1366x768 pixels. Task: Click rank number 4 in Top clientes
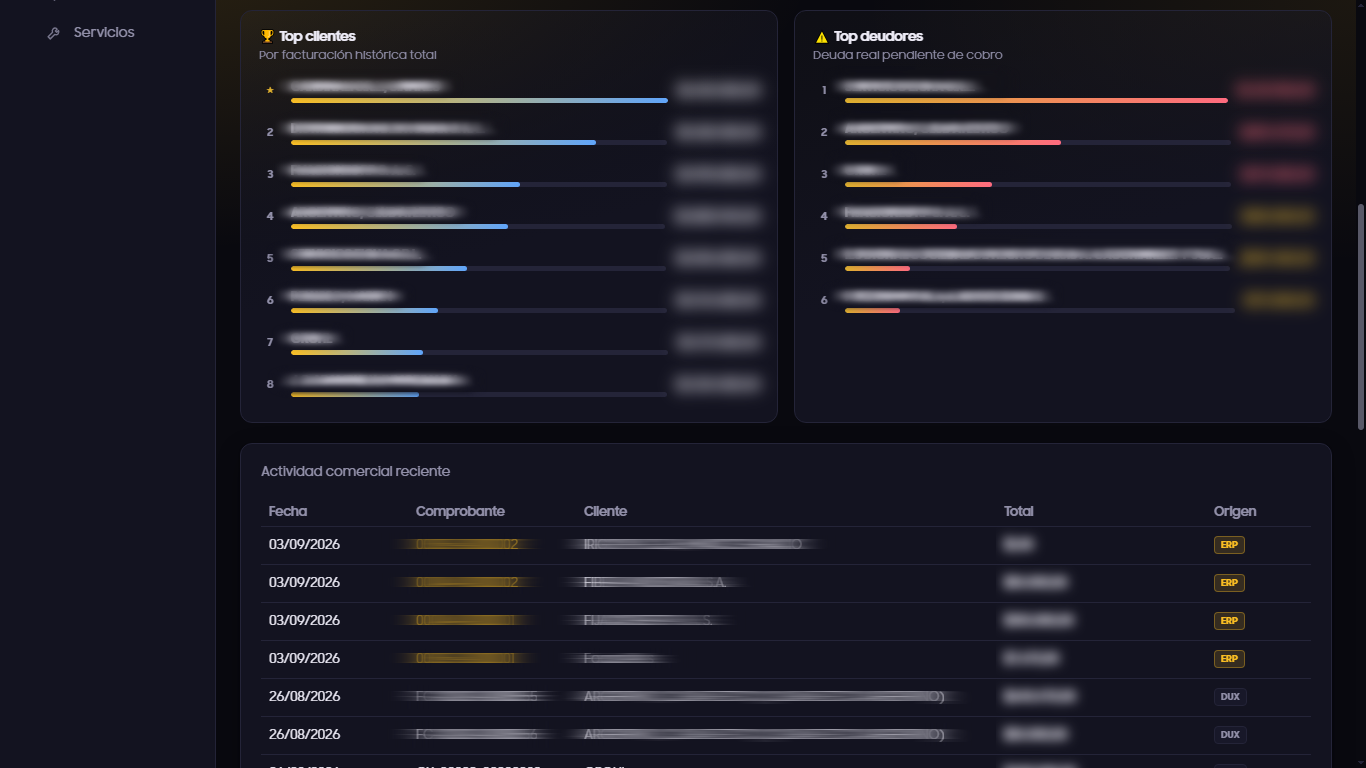(270, 216)
